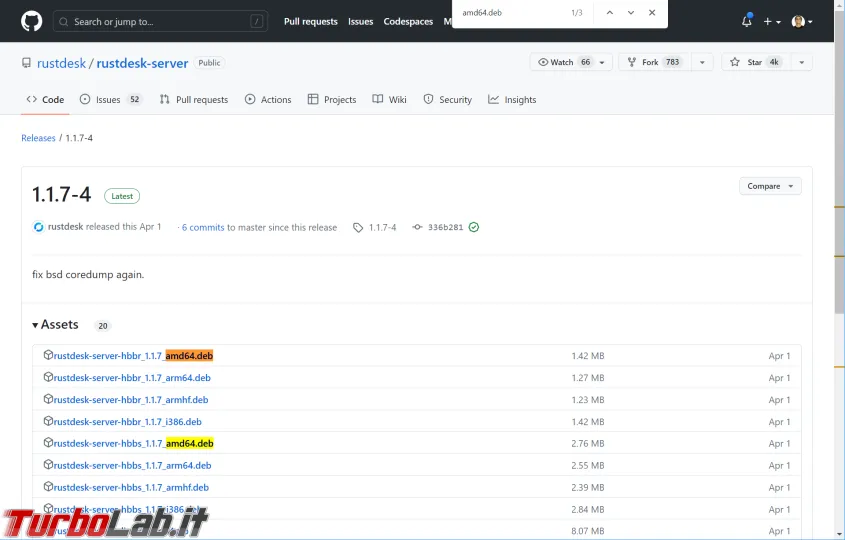The height and width of the screenshot is (540, 845).
Task: Click the Watch button
Action: (x=564, y=62)
